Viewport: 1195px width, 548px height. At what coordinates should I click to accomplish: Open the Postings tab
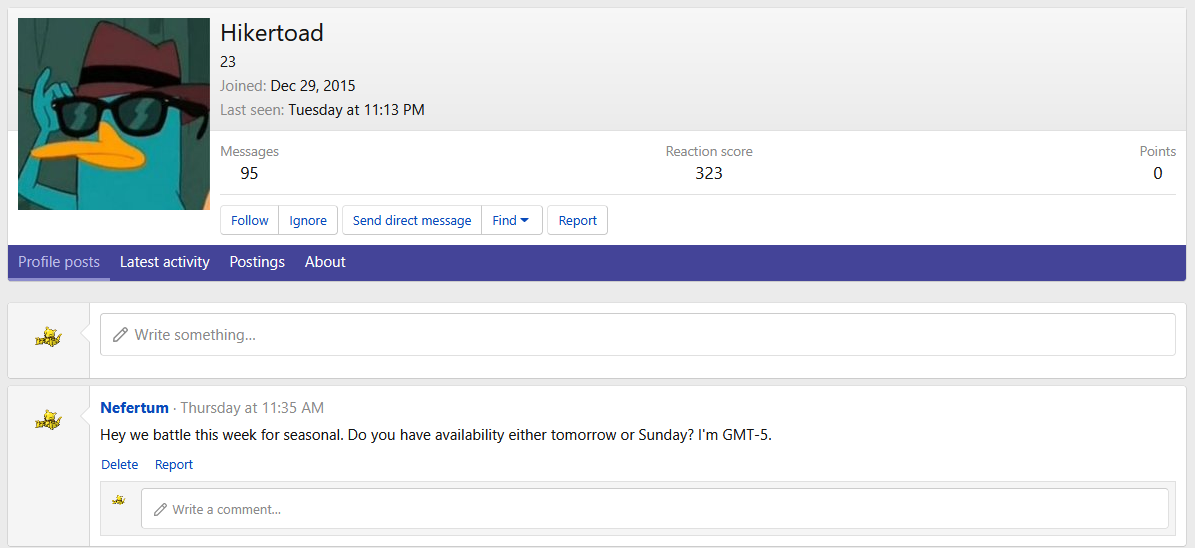pos(257,262)
